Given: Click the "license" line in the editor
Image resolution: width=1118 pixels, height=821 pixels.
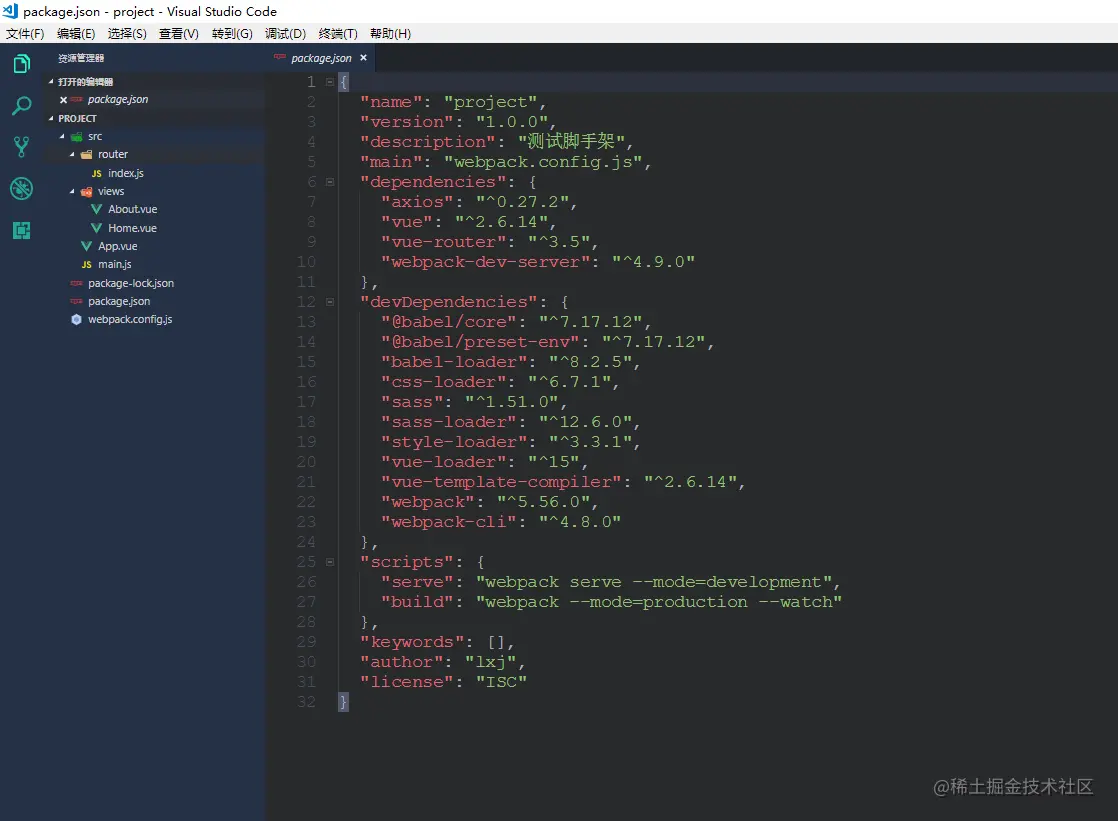Looking at the screenshot, I should pos(443,682).
